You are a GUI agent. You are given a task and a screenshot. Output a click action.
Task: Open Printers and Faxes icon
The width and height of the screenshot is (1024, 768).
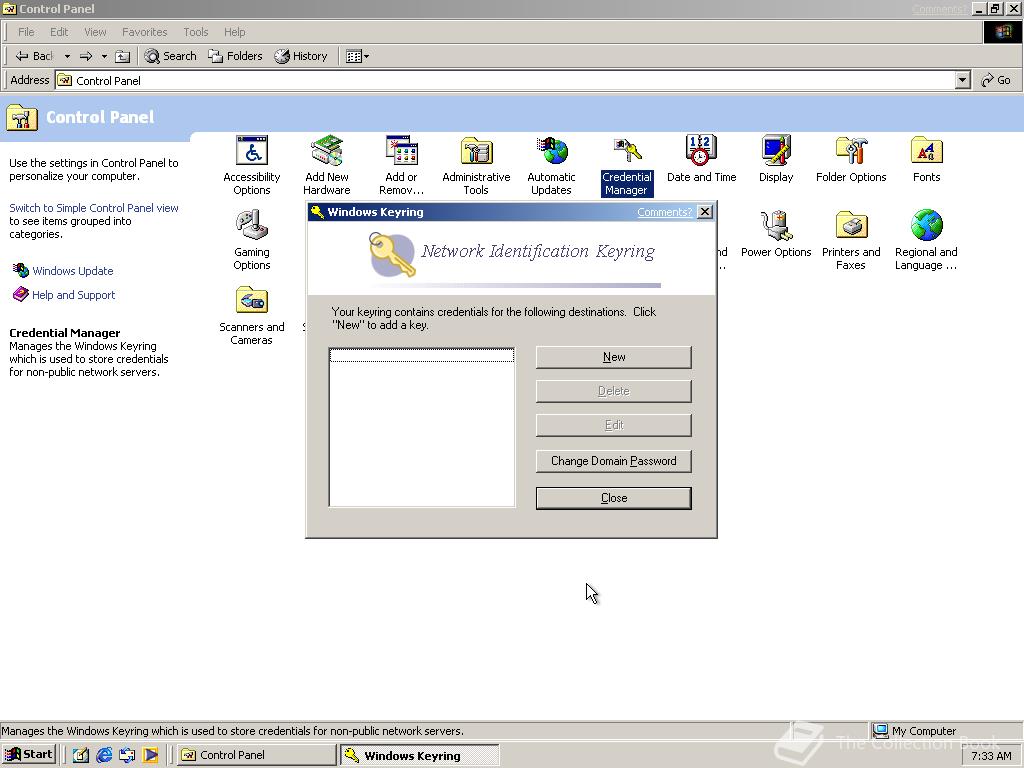click(851, 240)
